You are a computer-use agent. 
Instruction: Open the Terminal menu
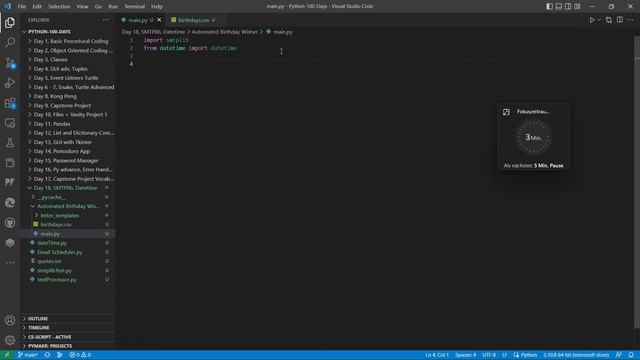(135, 7)
